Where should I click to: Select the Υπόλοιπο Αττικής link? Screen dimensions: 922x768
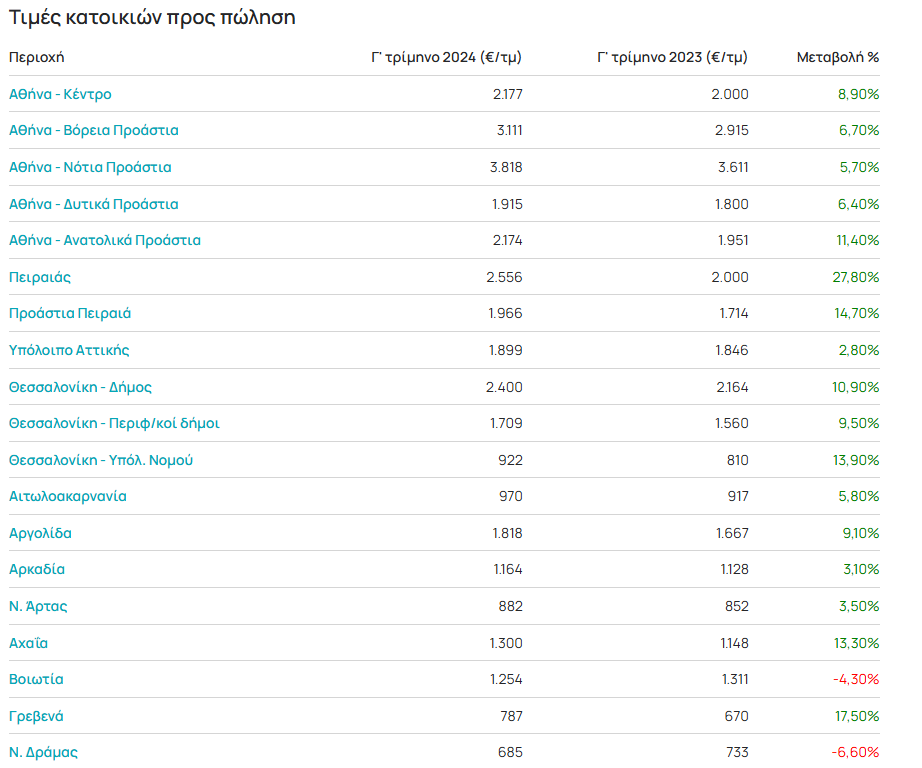pos(69,350)
